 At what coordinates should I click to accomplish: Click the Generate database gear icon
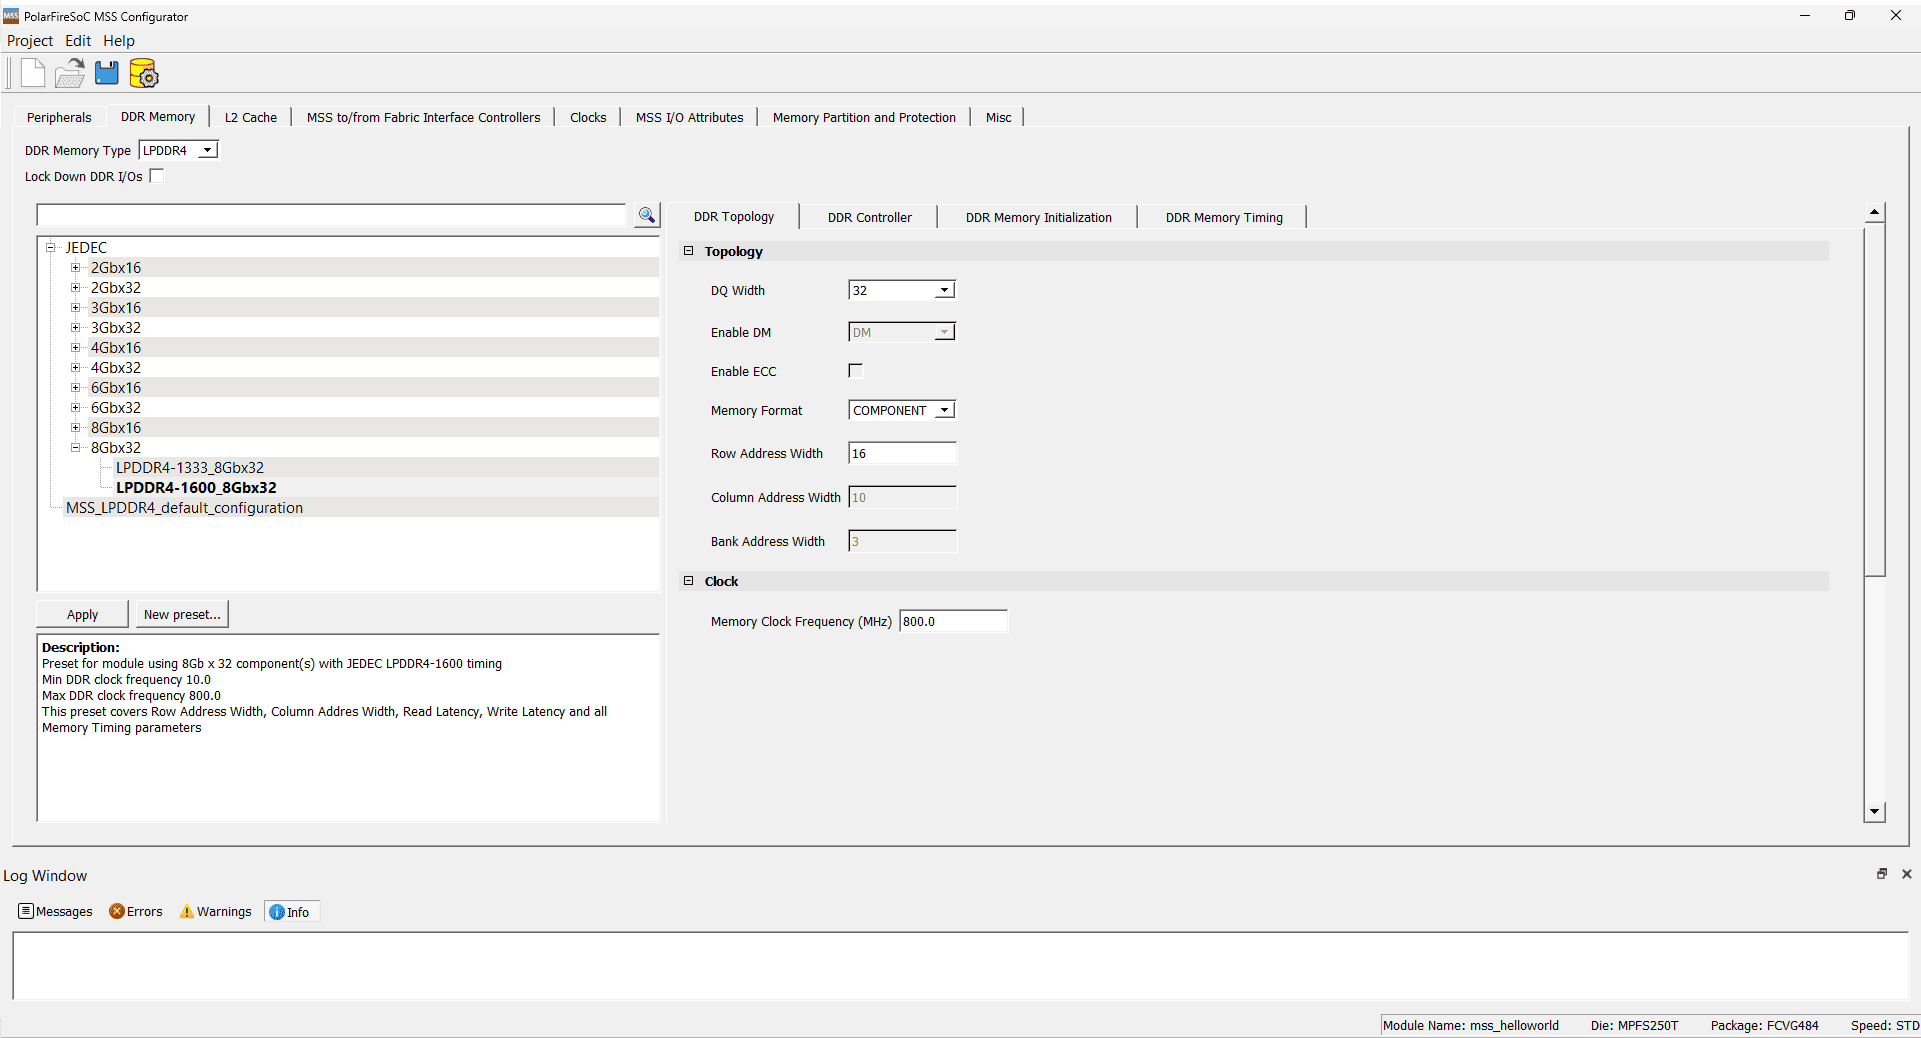click(144, 74)
